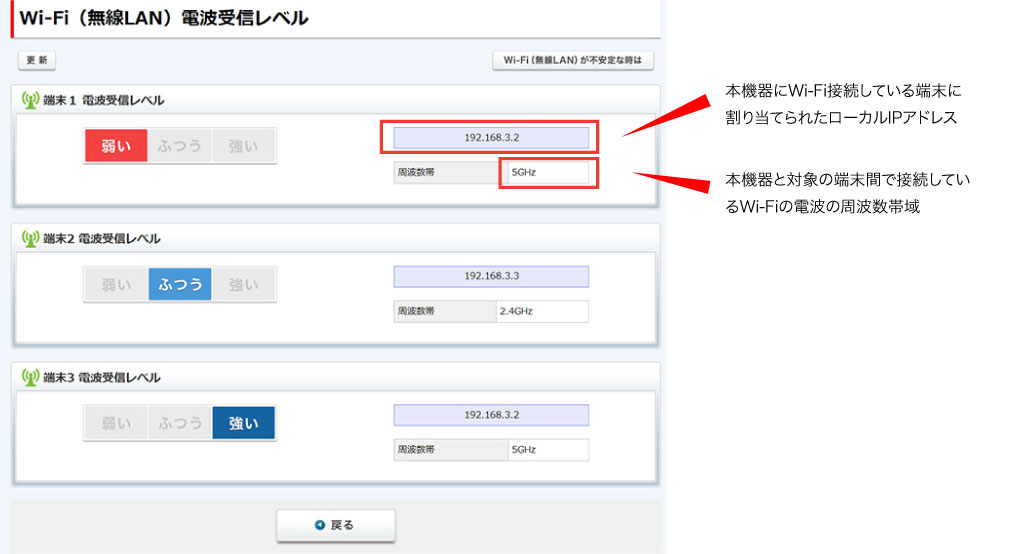Click the arrow icon on 戻る button
This screenshot has width=1024, height=554.
coord(319,525)
